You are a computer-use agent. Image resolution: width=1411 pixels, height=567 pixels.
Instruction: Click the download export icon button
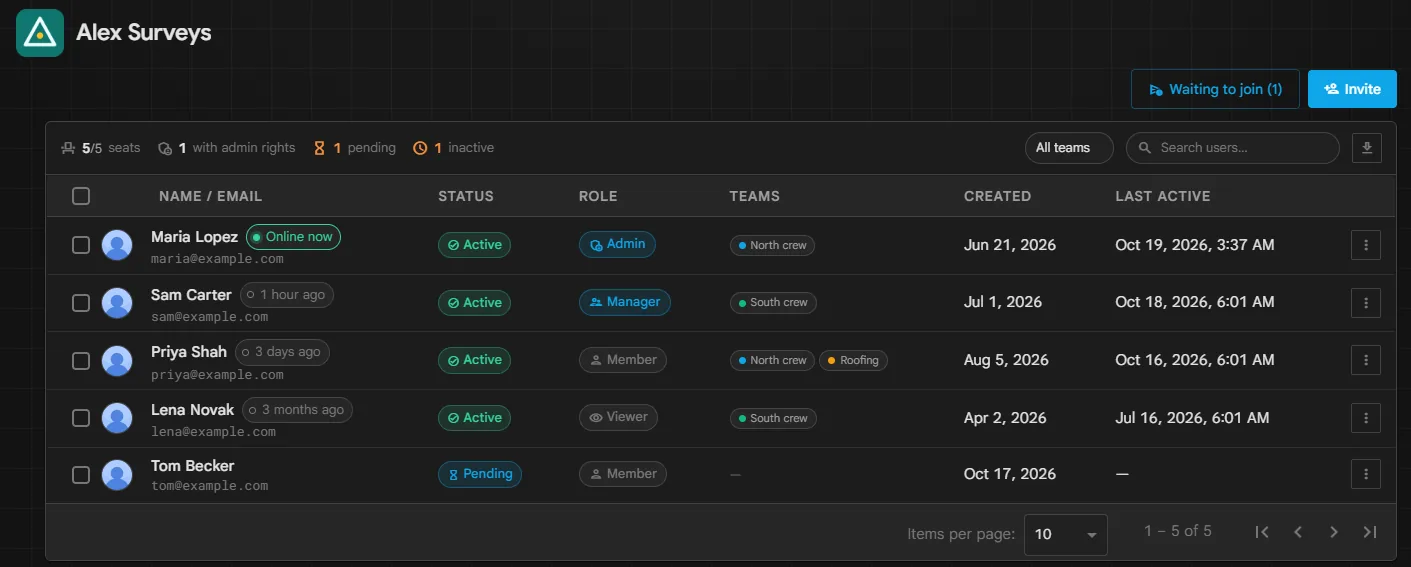(1367, 148)
